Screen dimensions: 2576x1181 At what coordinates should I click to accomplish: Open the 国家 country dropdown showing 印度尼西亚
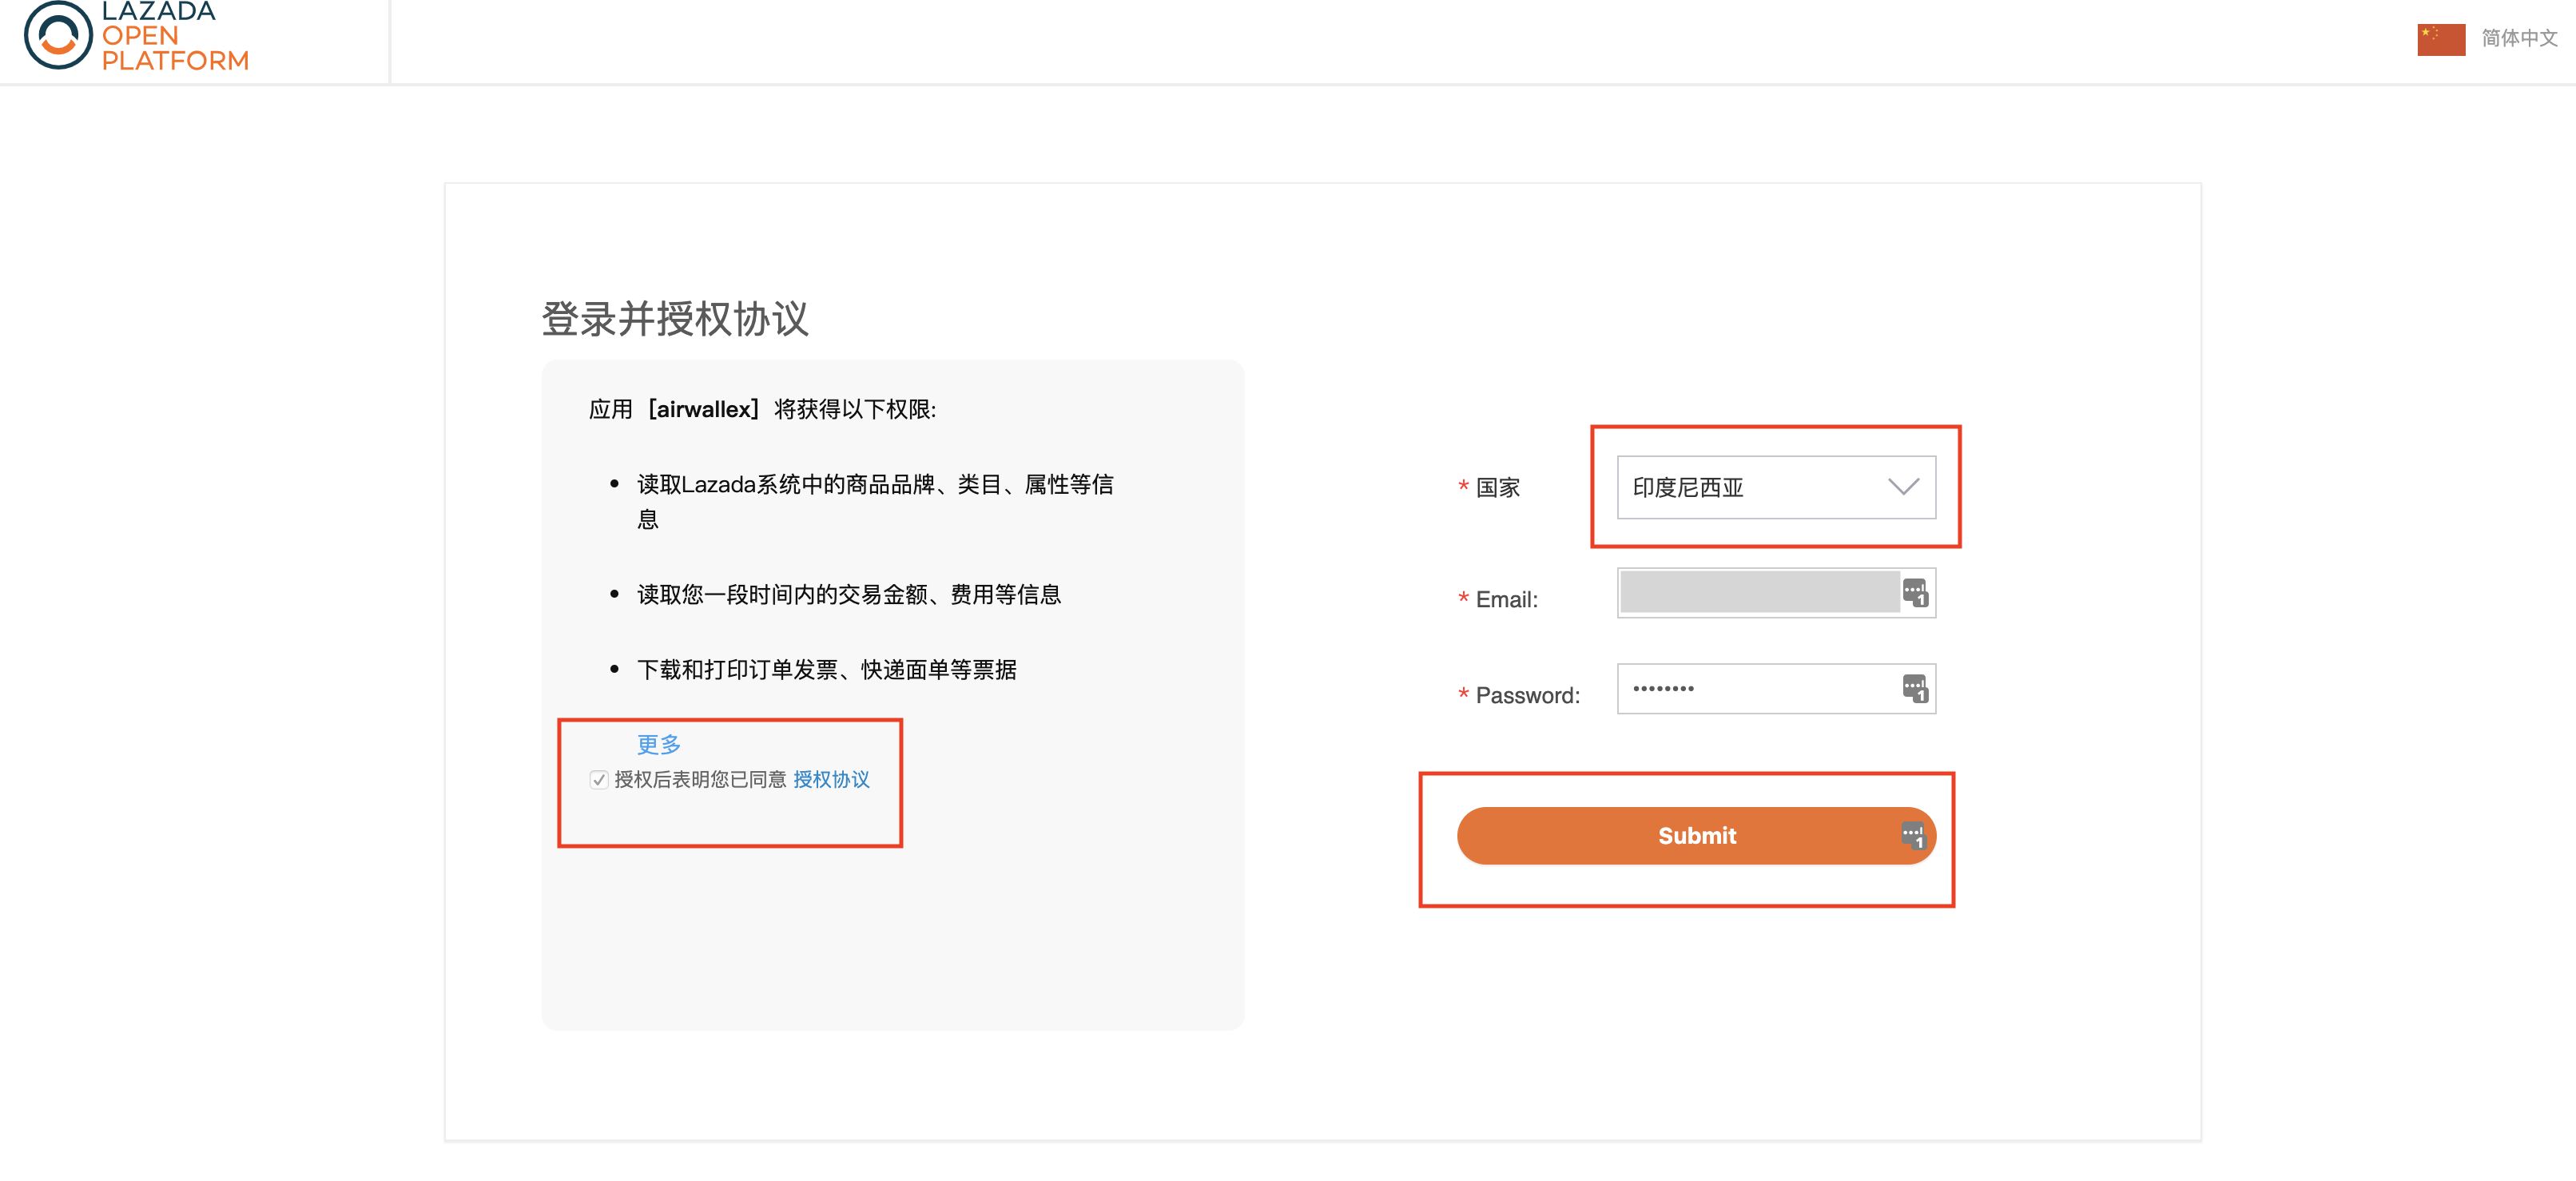1776,487
